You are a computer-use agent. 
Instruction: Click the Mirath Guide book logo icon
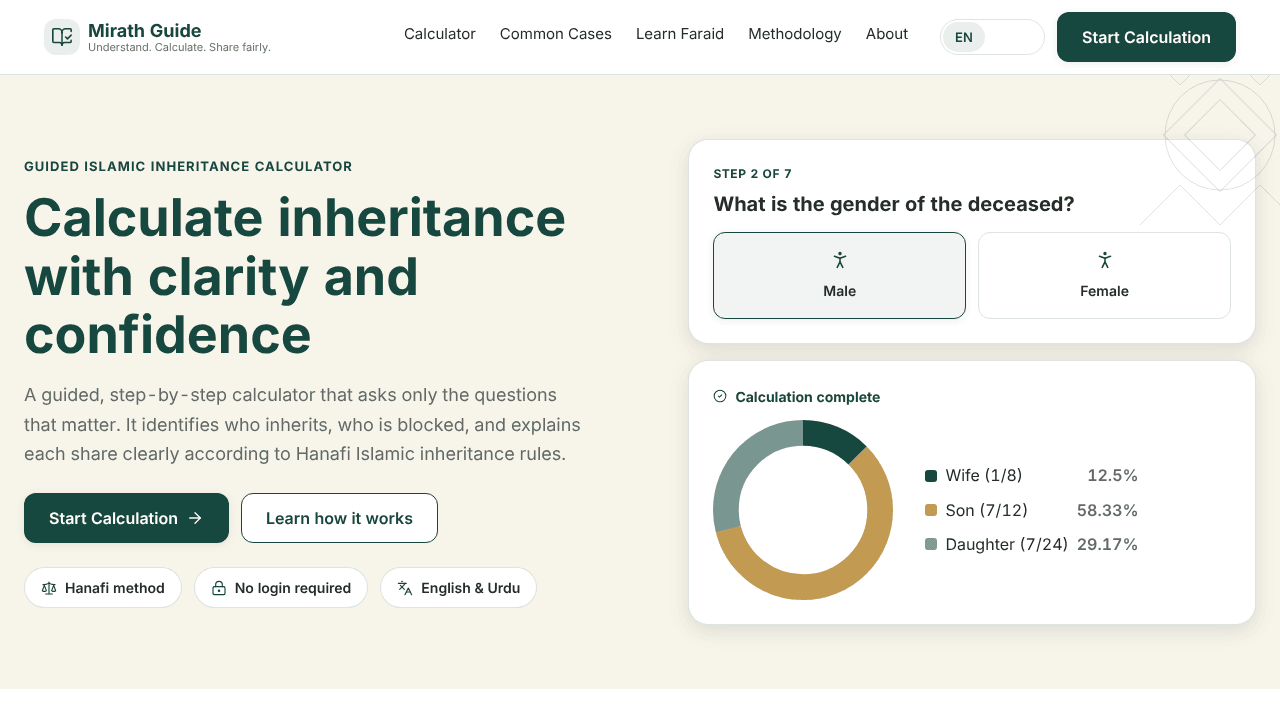(x=62, y=37)
